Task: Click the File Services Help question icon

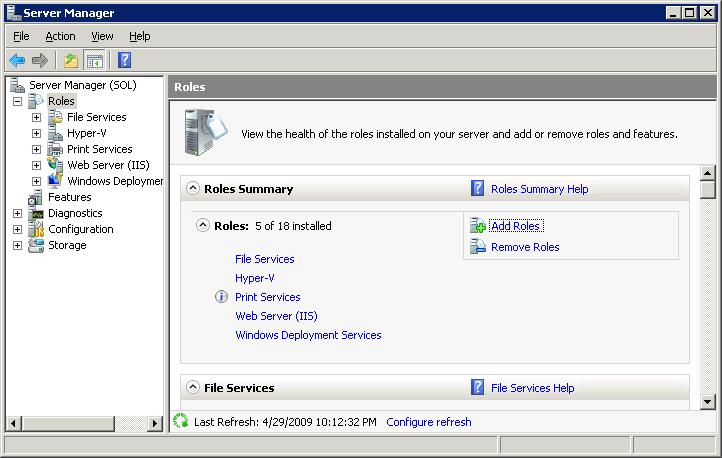Action: [477, 387]
